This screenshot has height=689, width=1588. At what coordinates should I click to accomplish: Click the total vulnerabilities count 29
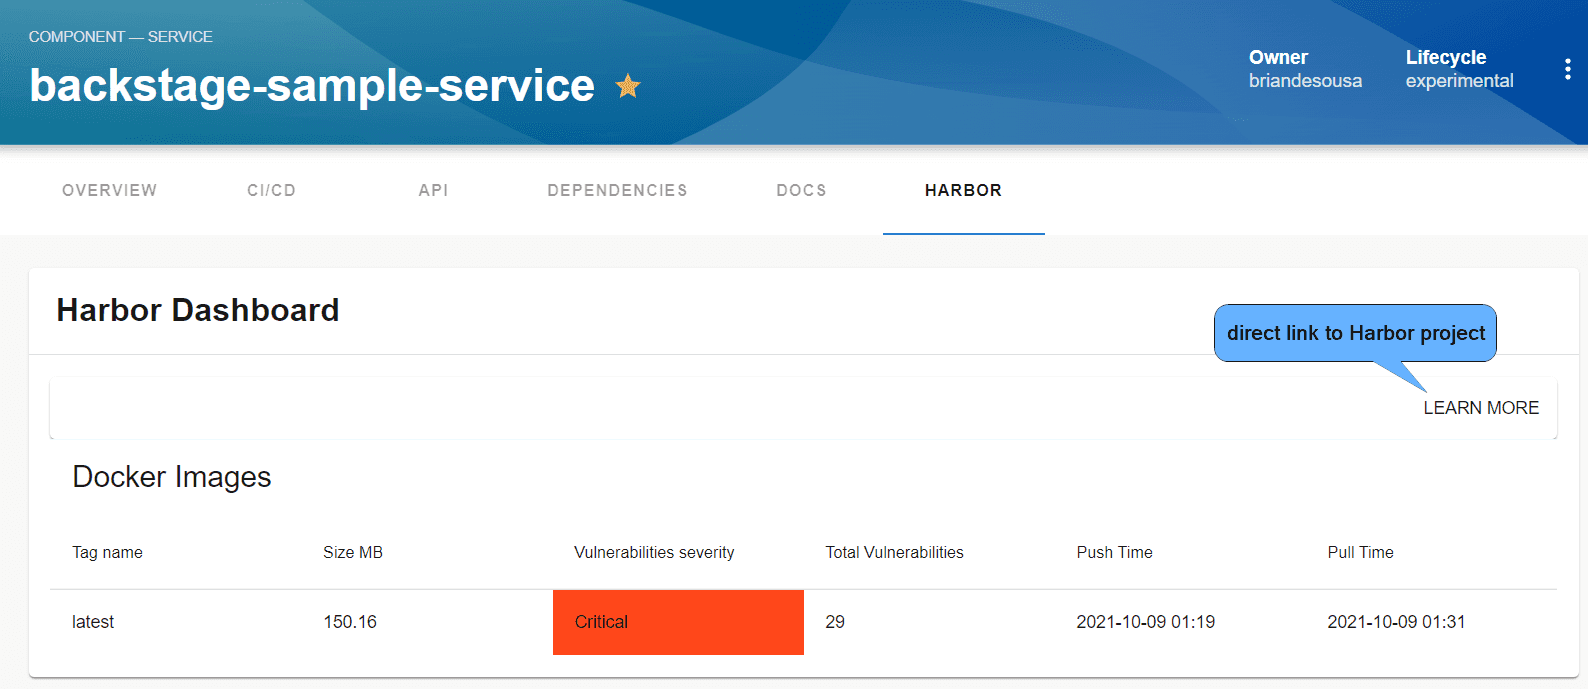[835, 622]
